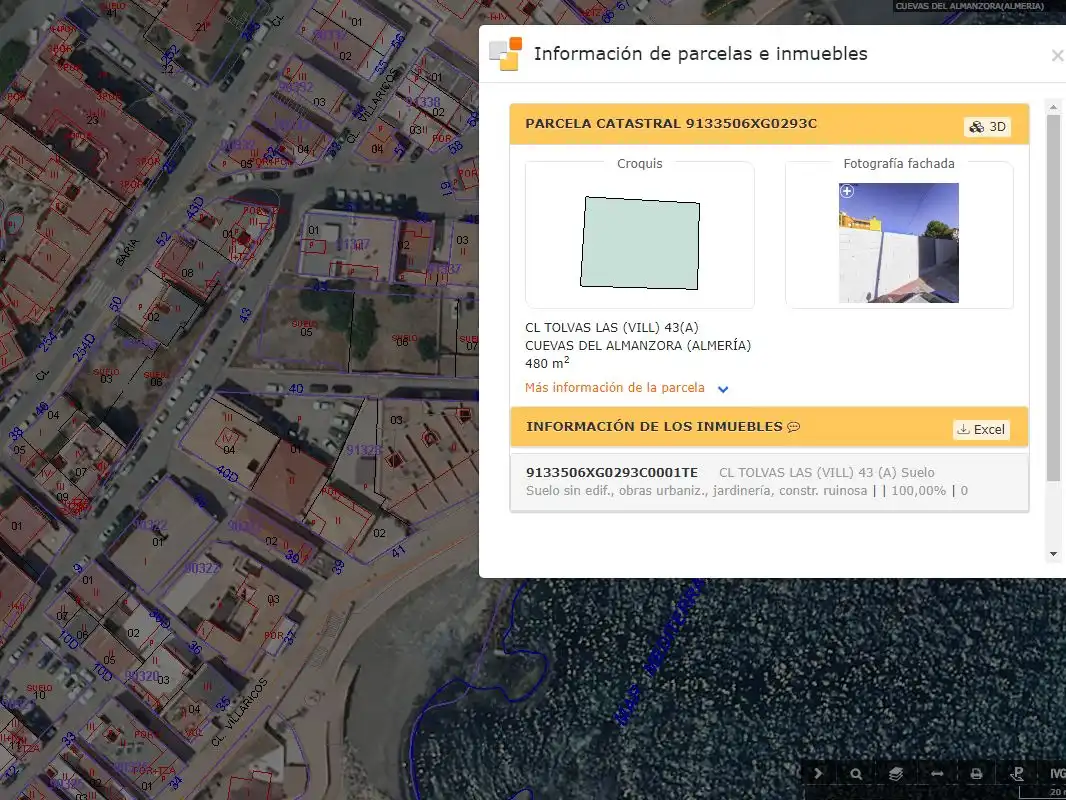Open the parcel croquis sketch
Viewport: 1066px width, 800px height.
(640, 243)
